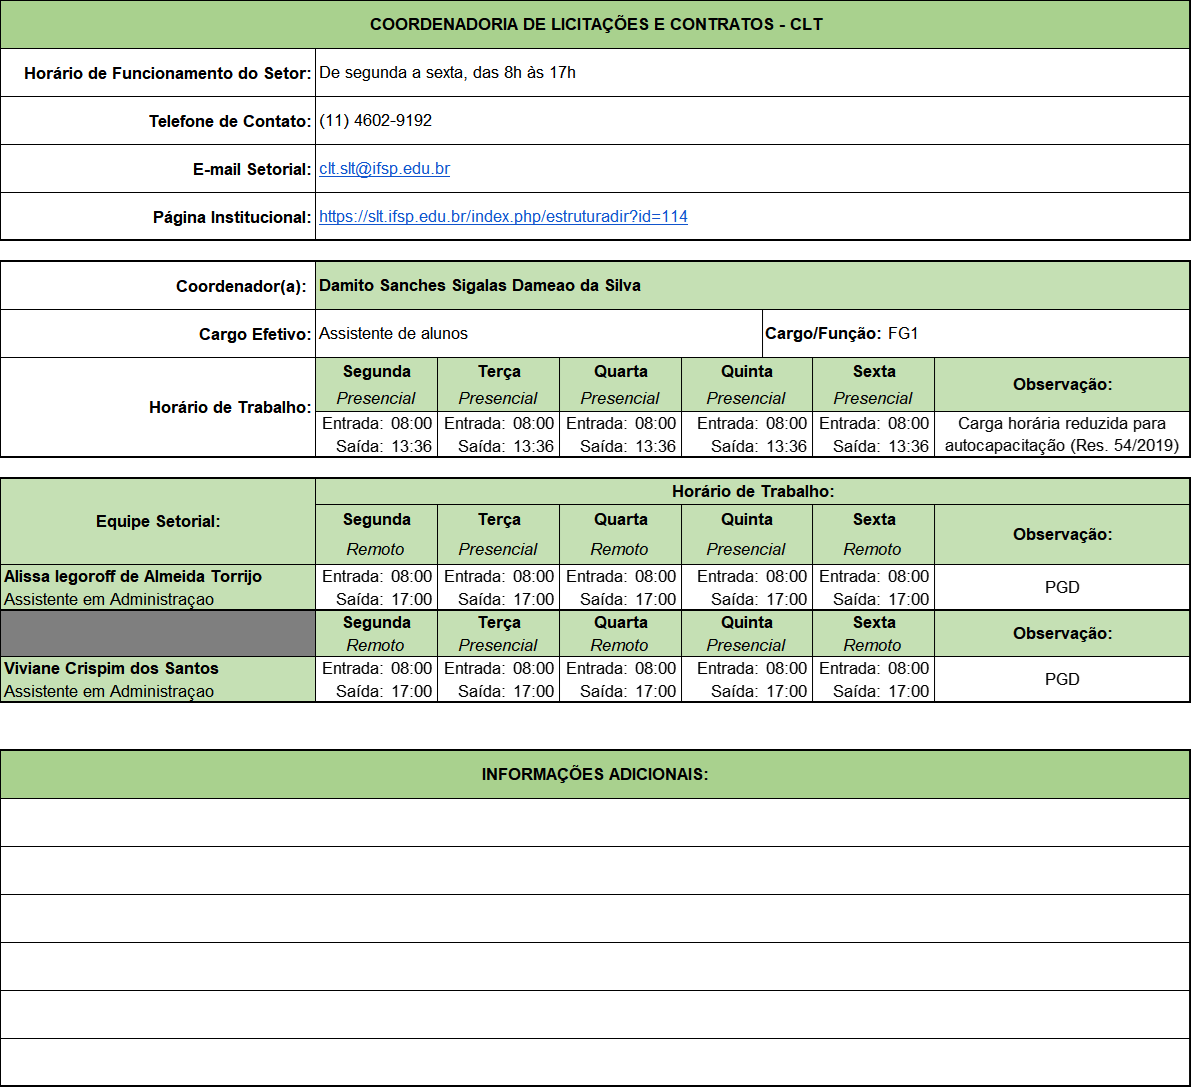Select the 'E-mail Setorial:' label cell
Viewport: 1191px width, 1087px height.
(x=158, y=169)
